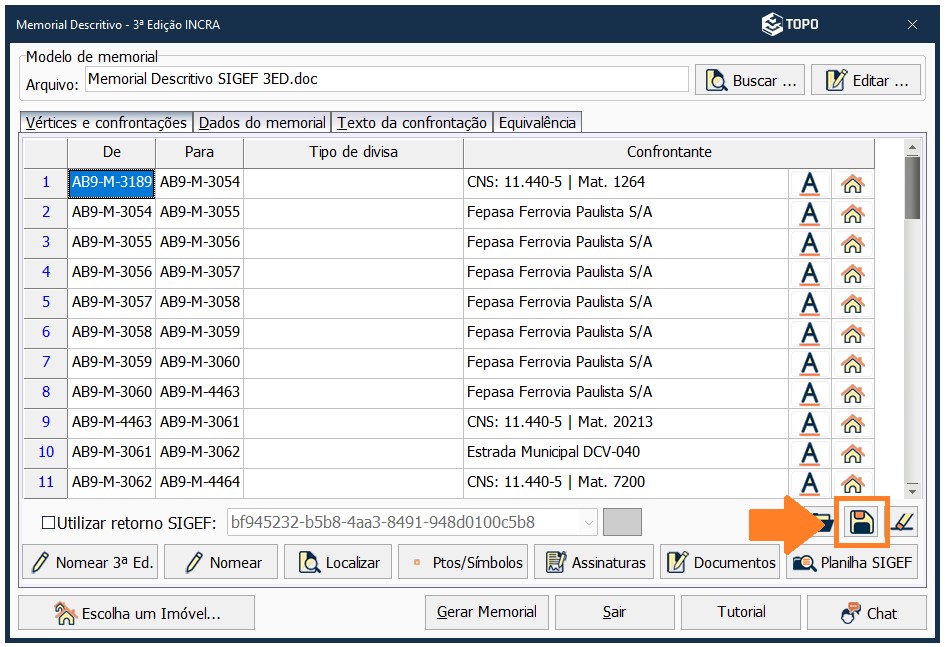Expand the SIGEF return code dropdown
Screen dimensions: 949x647
click(587, 522)
